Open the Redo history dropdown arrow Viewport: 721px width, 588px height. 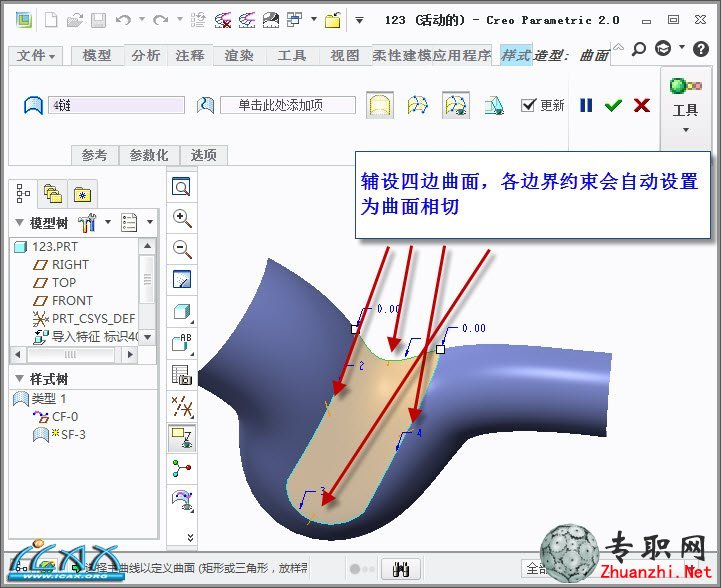[180, 19]
